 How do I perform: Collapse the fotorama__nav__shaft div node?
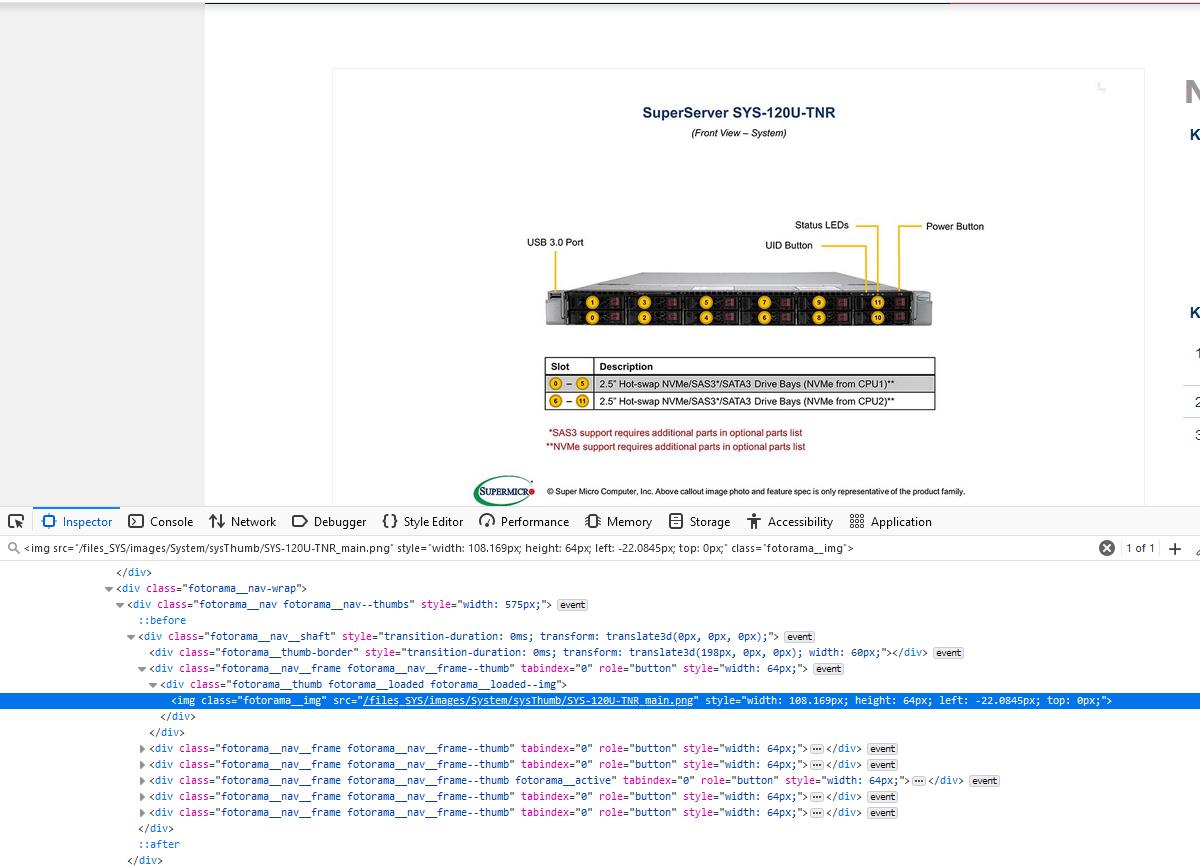pyautogui.click(x=131, y=637)
